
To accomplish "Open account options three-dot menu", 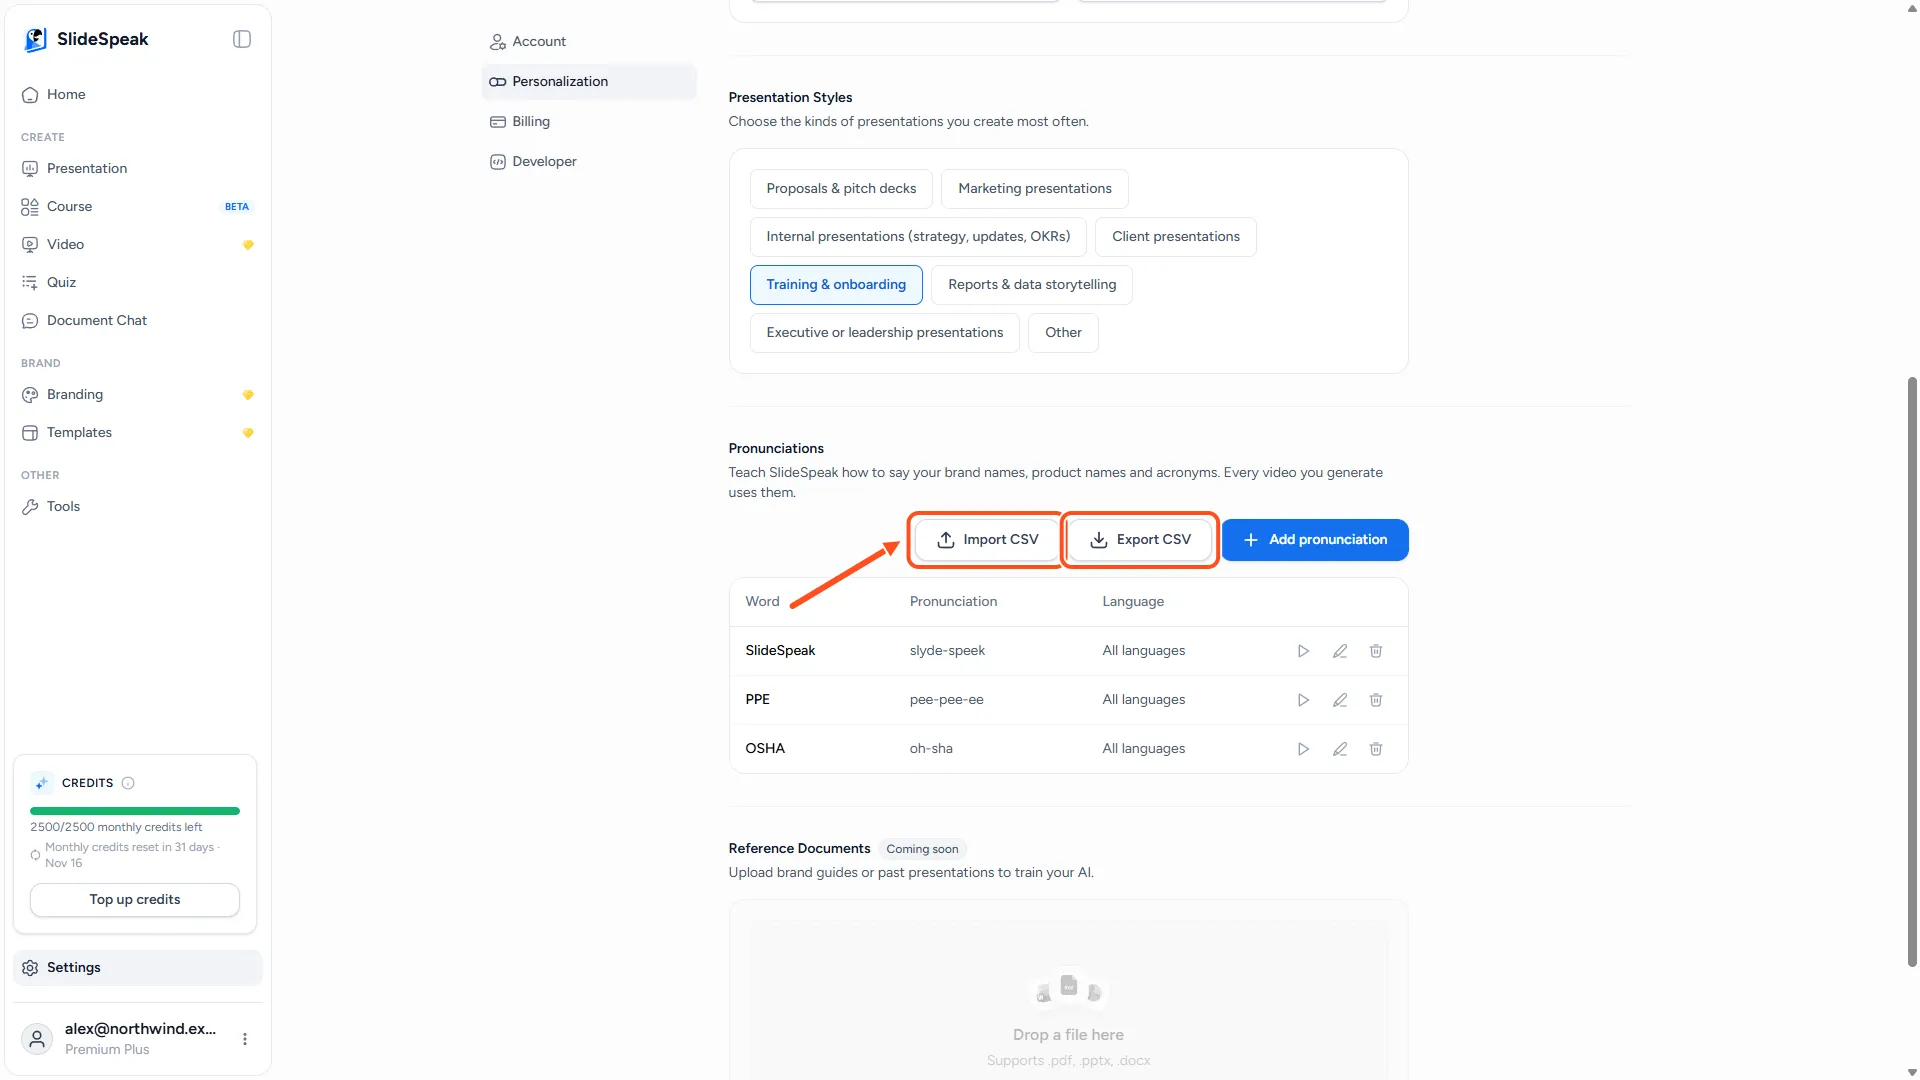I will 245,1039.
